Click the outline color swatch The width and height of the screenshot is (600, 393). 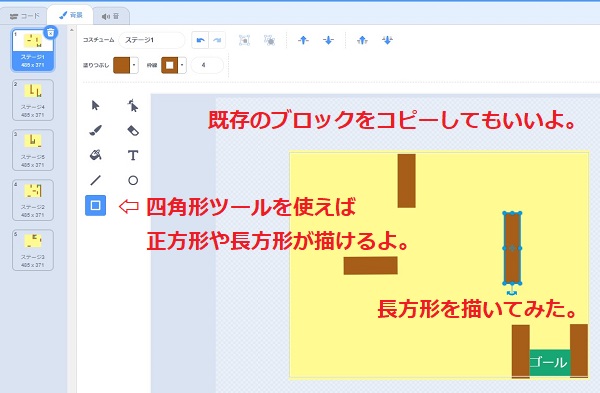point(170,65)
